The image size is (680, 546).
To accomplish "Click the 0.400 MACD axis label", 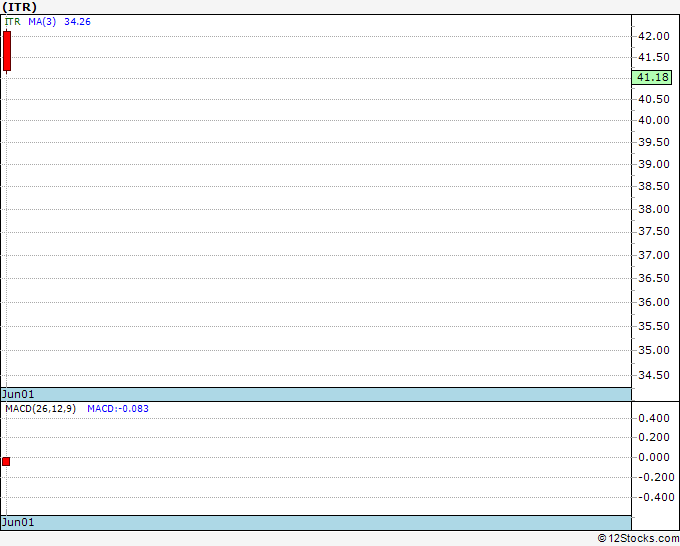I will point(654,418).
